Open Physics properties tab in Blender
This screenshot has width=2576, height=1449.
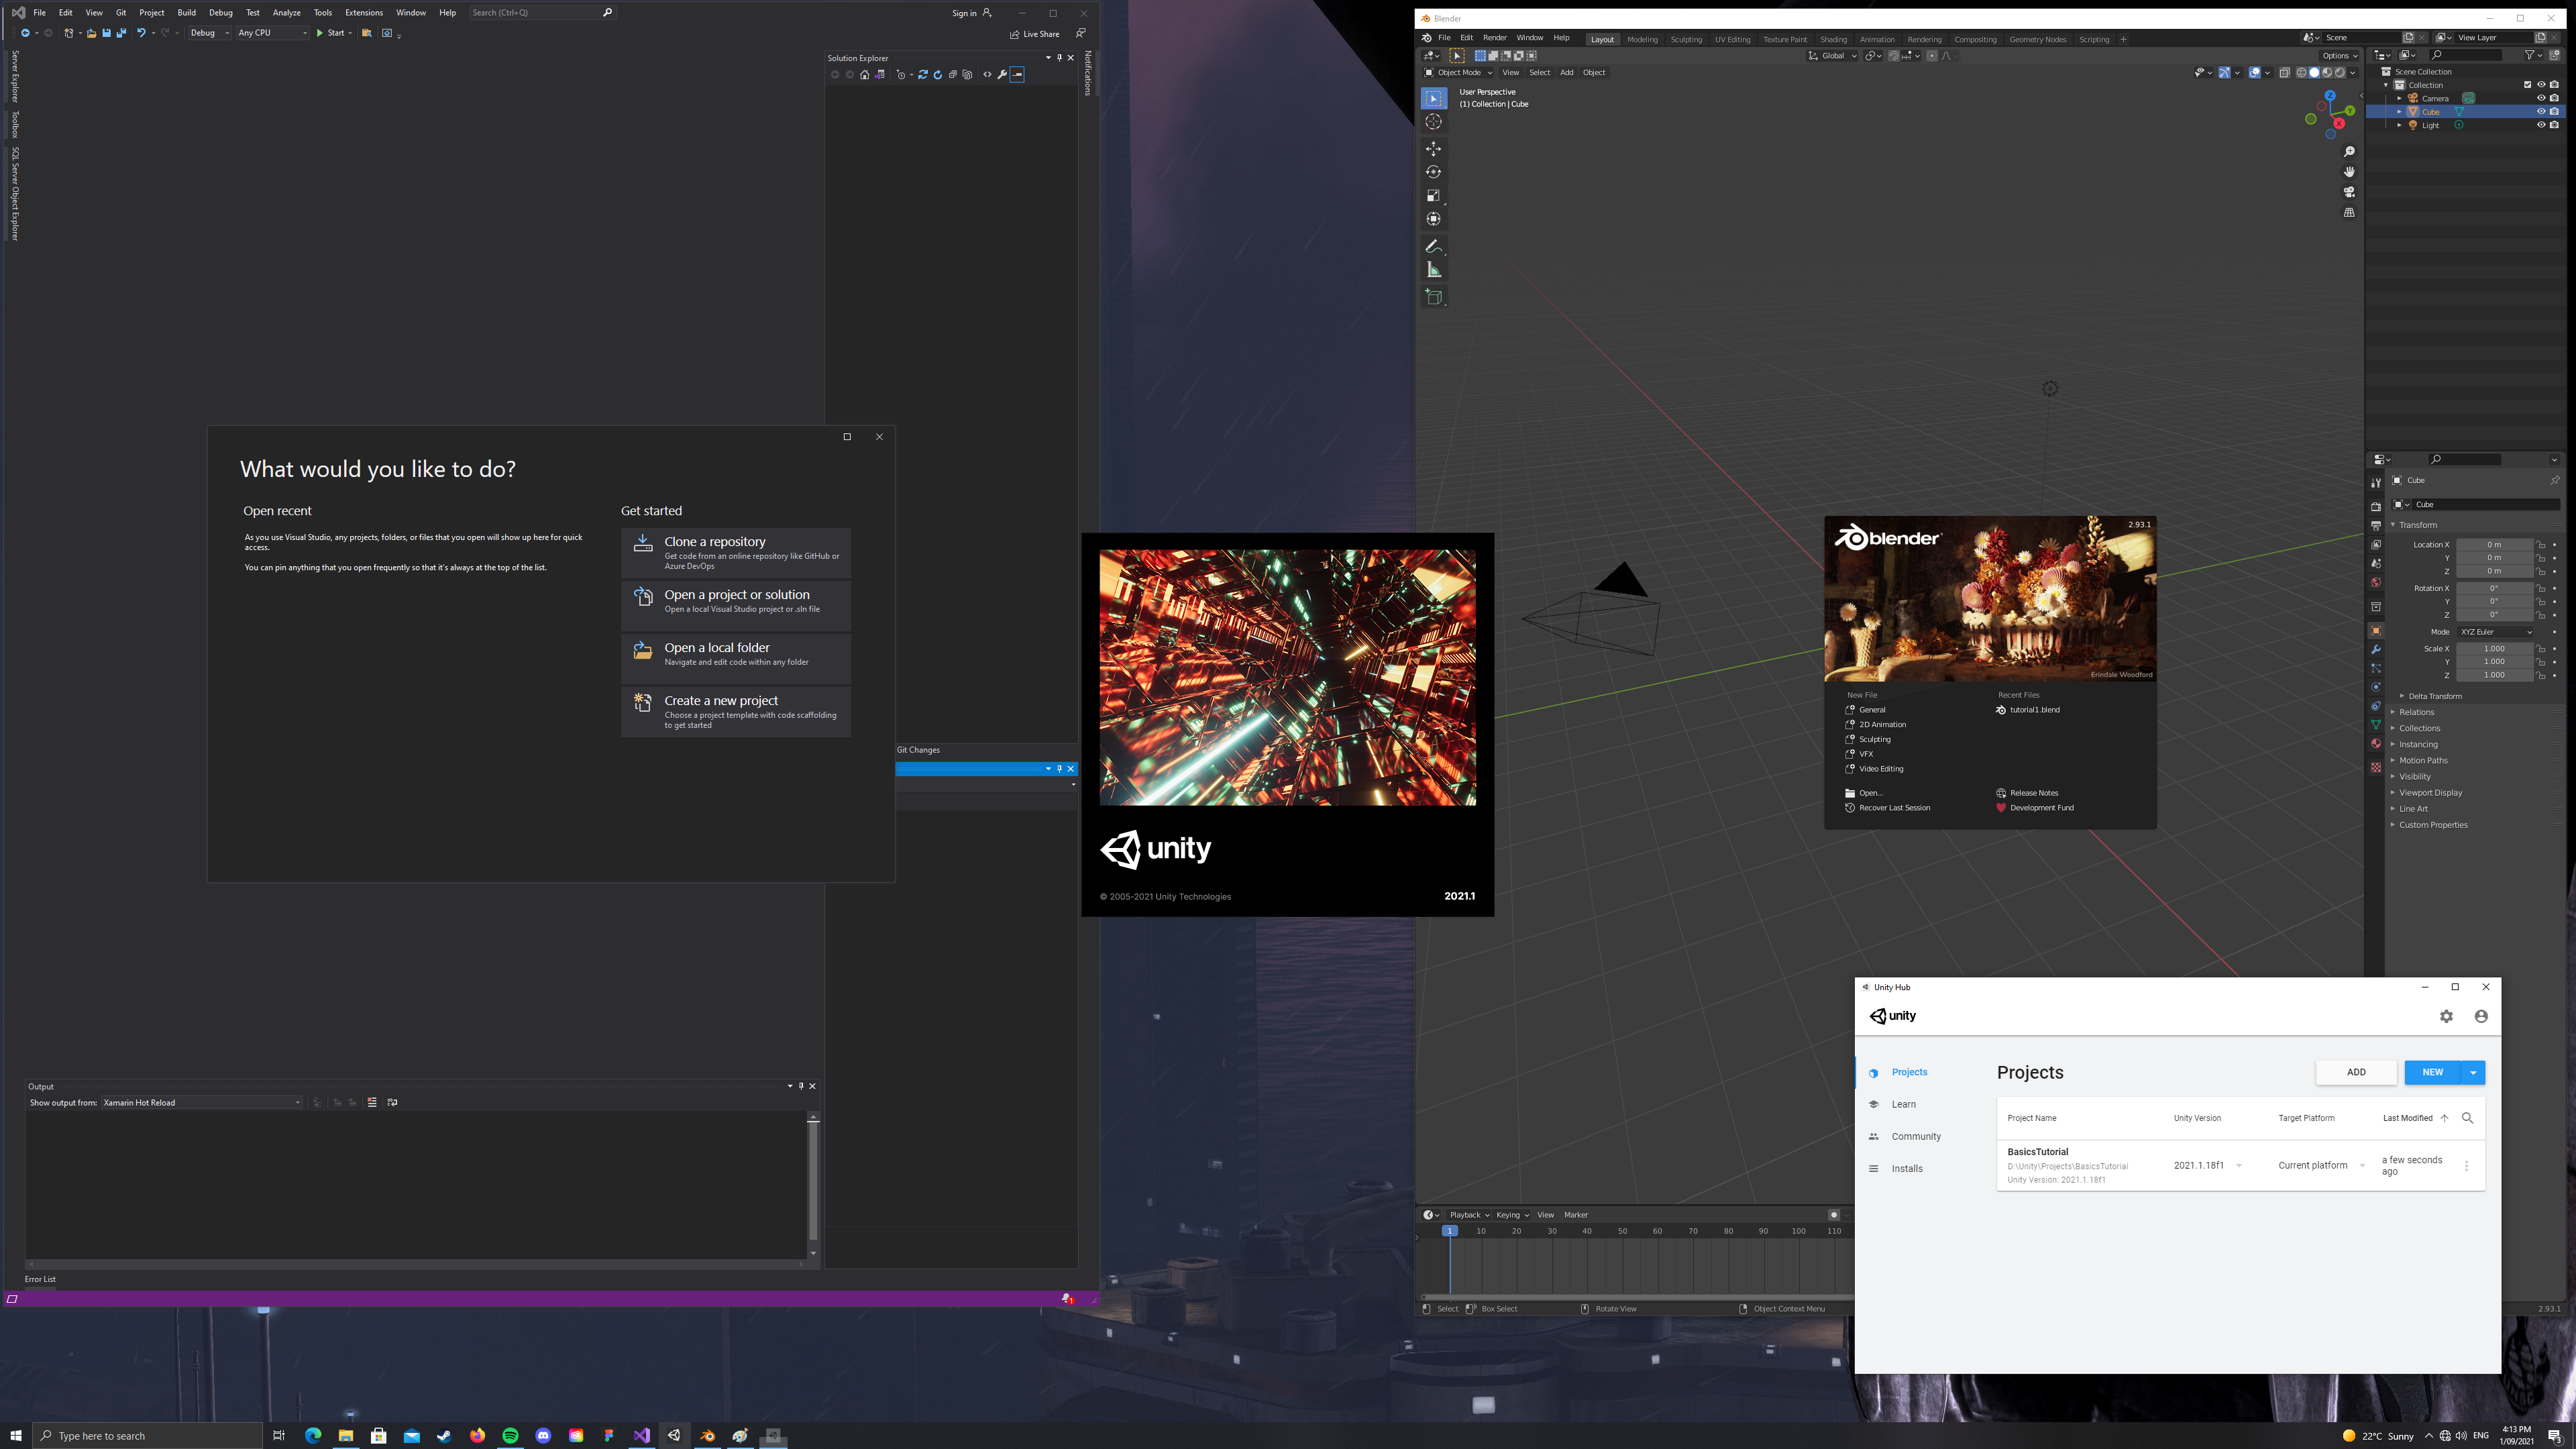pos(2376,687)
